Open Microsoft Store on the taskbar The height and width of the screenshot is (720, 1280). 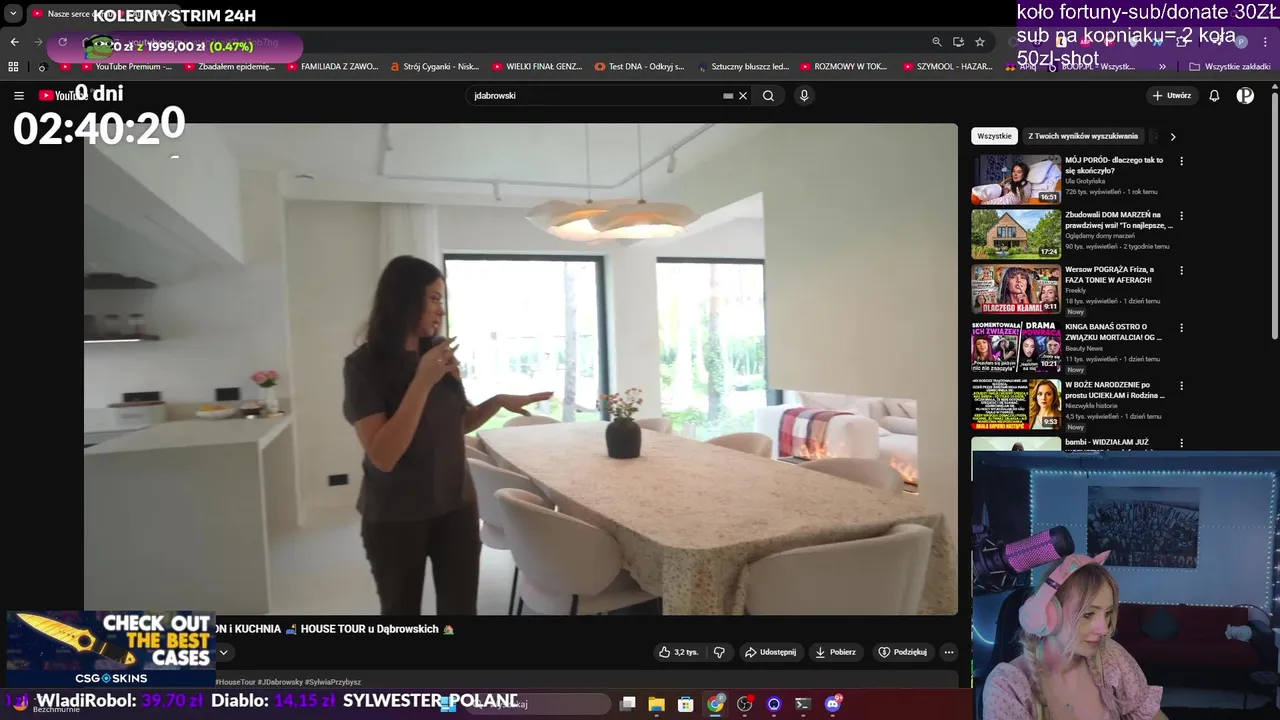point(685,704)
